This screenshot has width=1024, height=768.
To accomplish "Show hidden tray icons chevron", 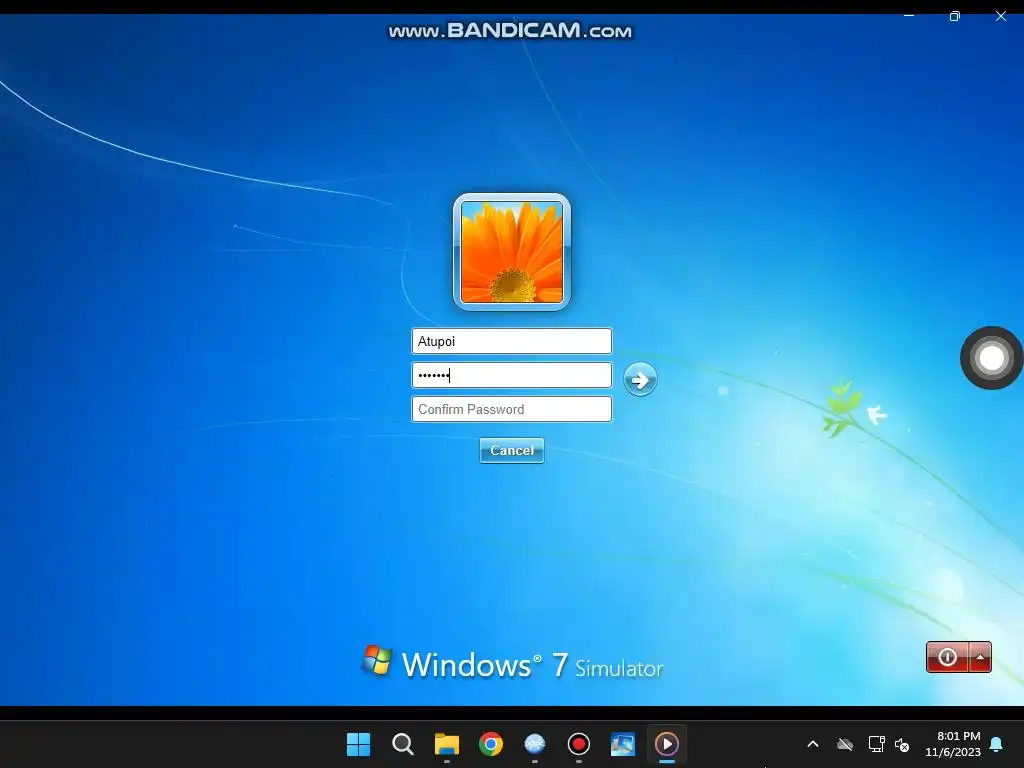I will click(x=813, y=744).
